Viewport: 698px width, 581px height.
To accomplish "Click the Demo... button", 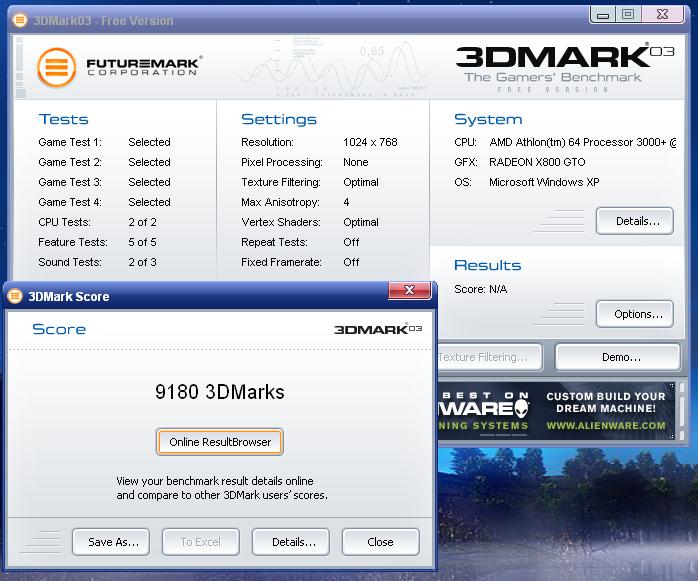I will (x=618, y=357).
